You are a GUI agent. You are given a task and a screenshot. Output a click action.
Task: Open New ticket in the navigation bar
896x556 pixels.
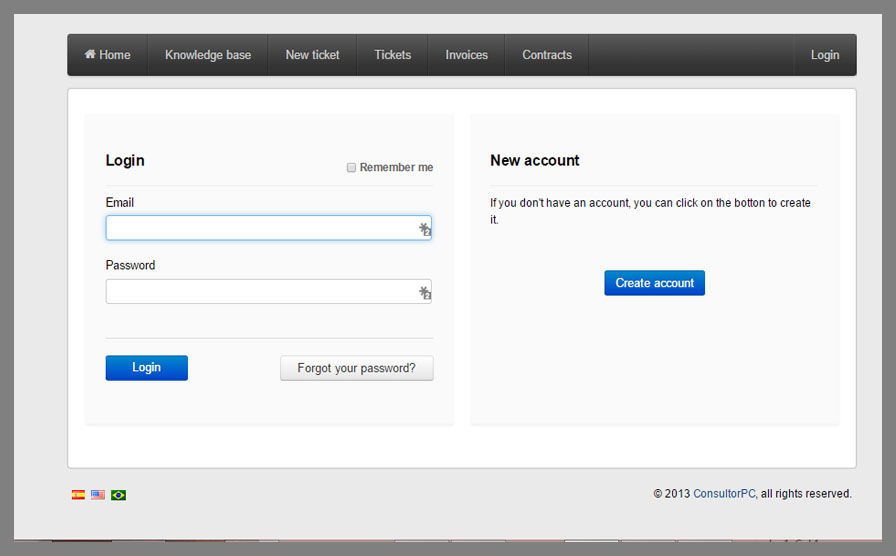coord(313,55)
